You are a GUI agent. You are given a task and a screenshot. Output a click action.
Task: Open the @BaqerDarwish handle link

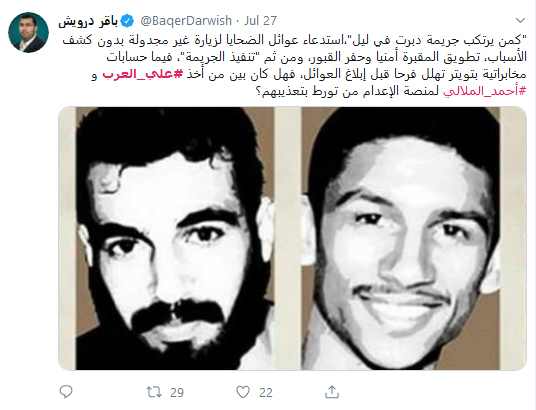186,21
